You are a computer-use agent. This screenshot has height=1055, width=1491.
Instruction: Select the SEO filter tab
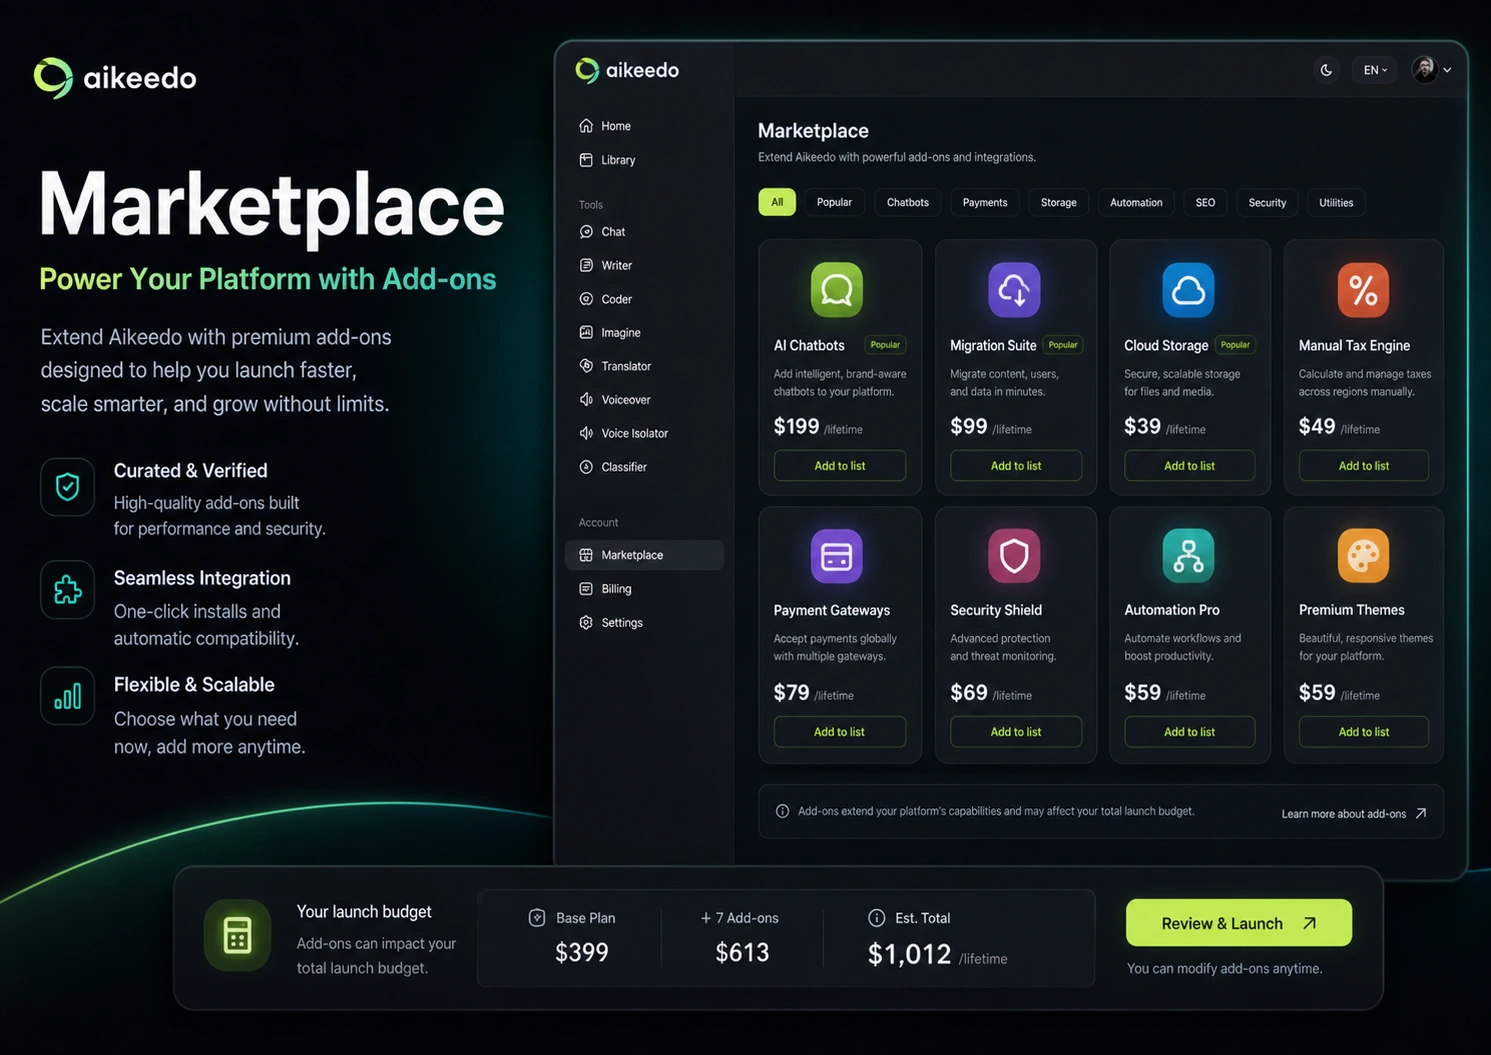pos(1205,202)
